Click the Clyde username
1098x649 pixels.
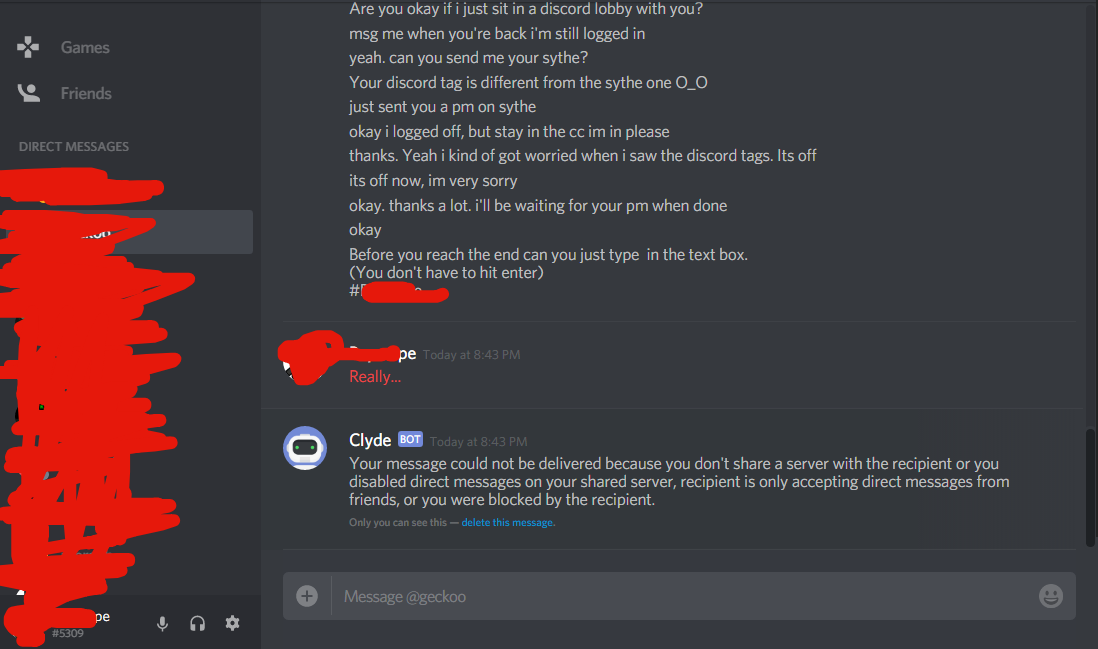tap(370, 440)
